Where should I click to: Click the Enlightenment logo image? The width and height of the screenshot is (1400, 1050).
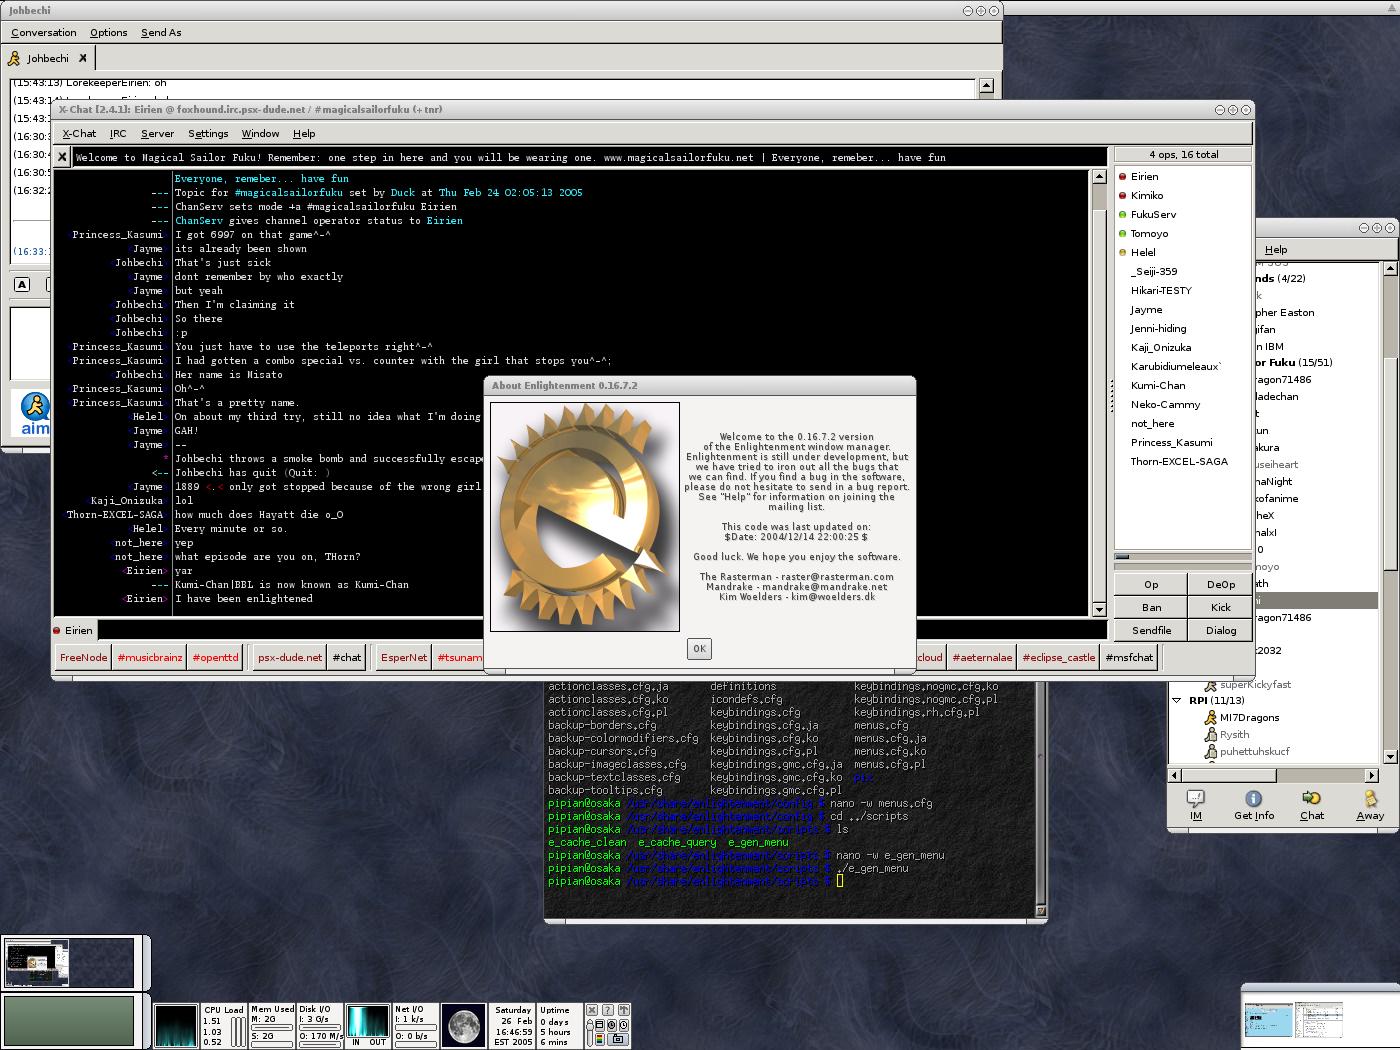585,517
